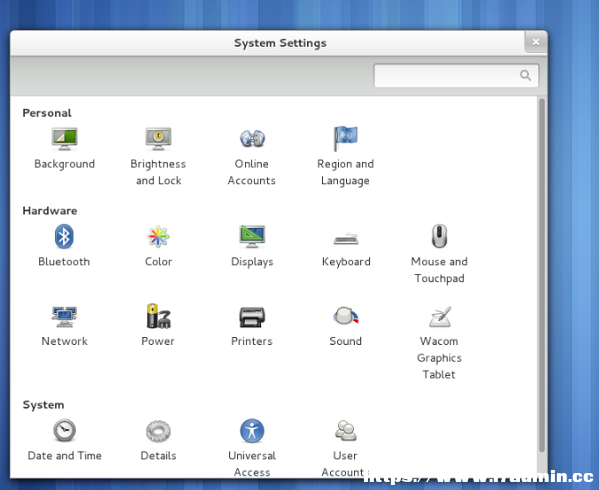
Task: Click the "Keyboard" label text
Action: (x=346, y=262)
